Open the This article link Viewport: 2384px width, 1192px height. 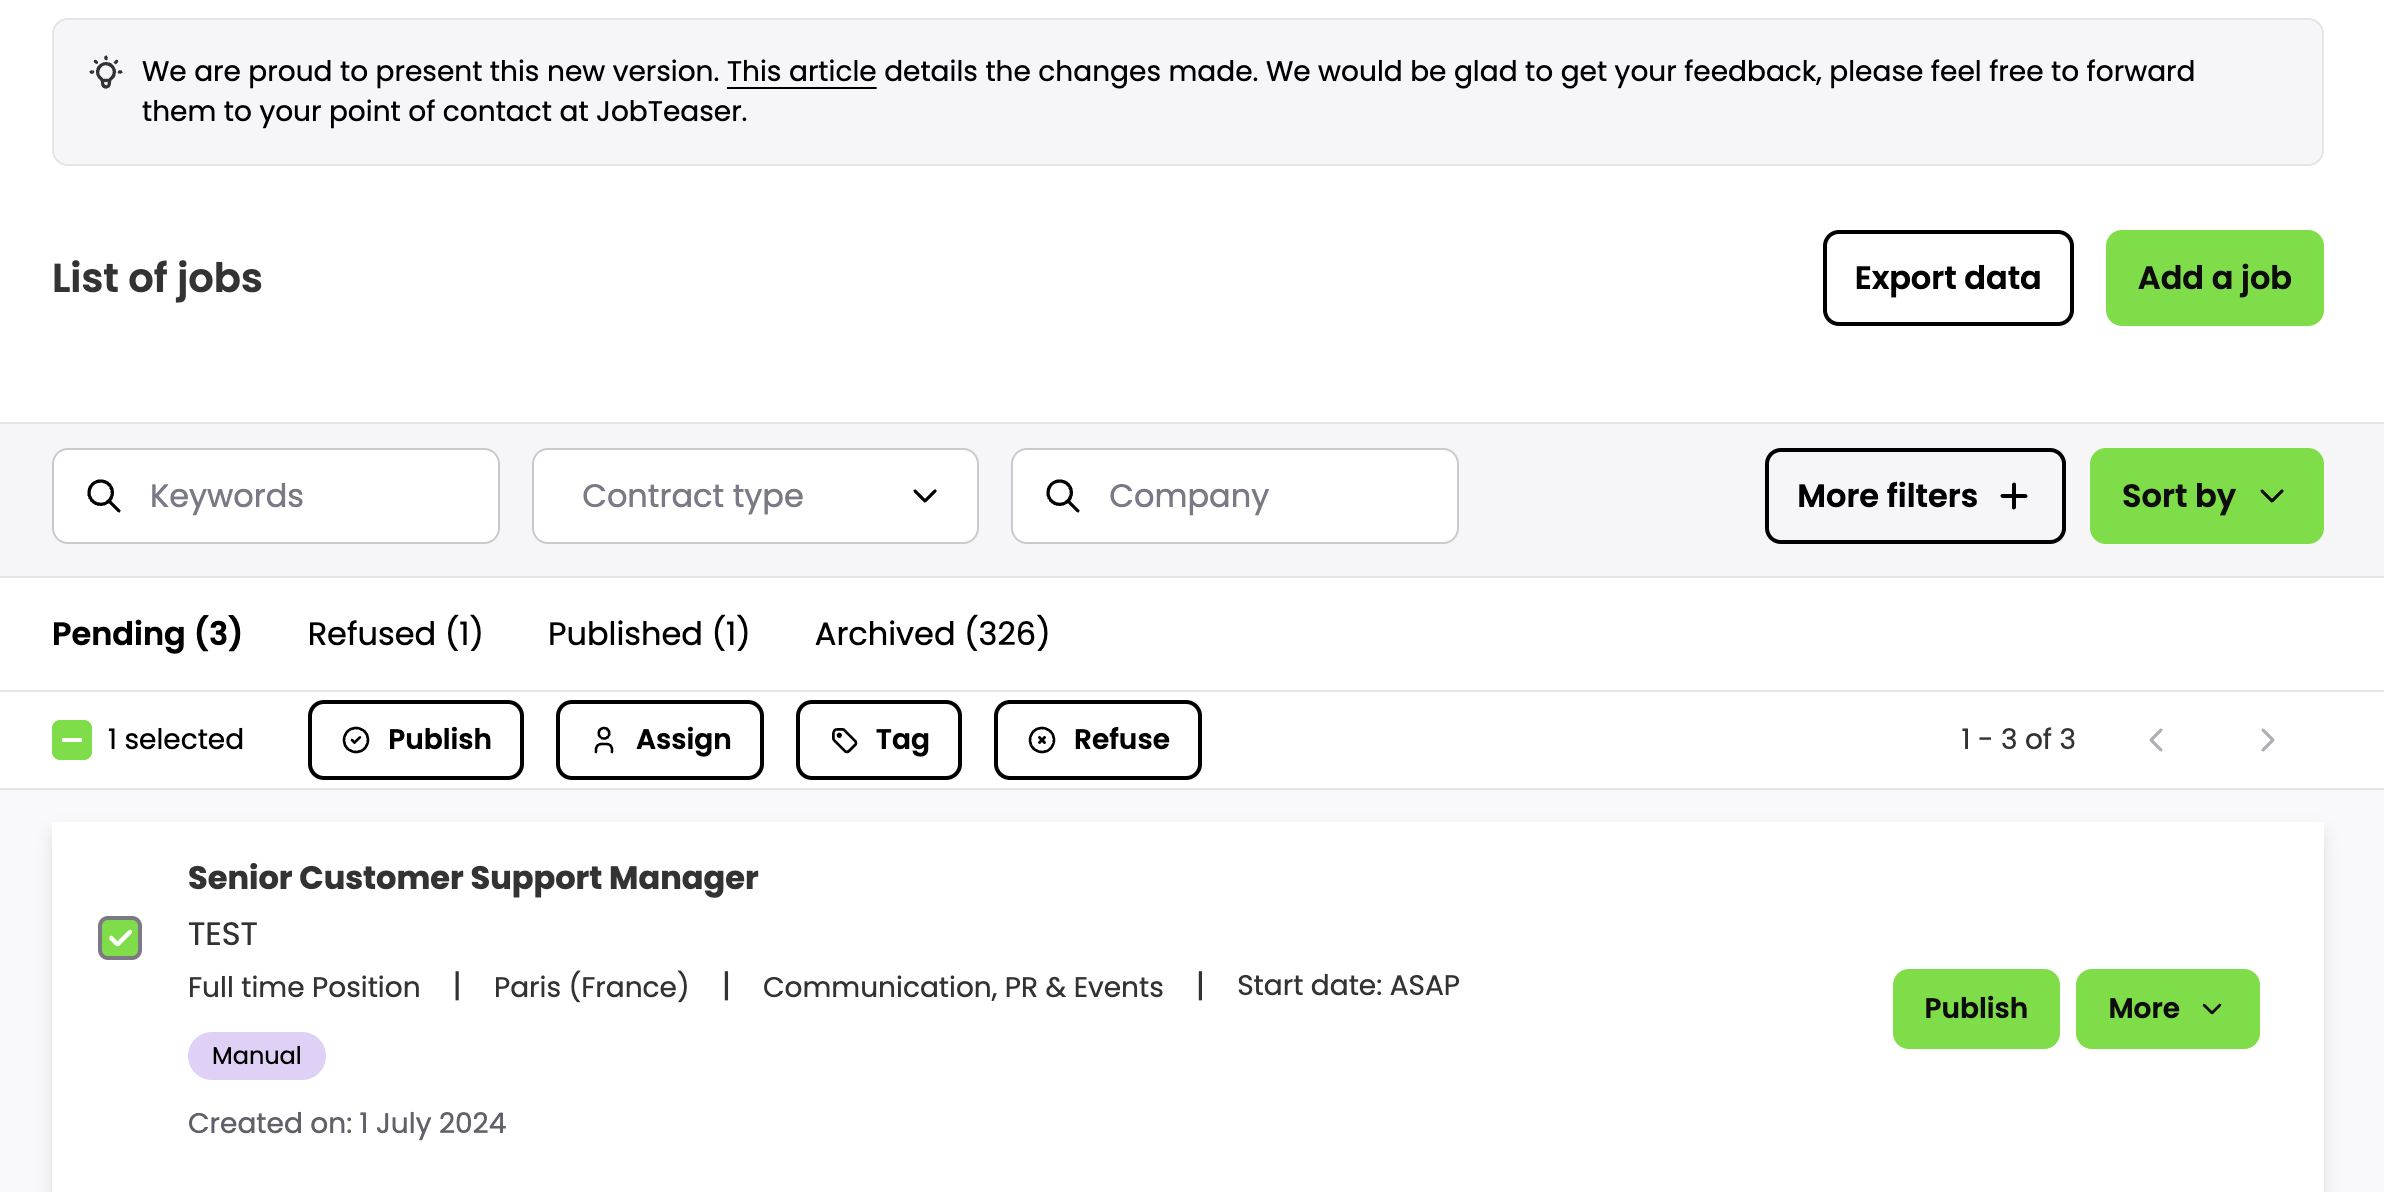(x=801, y=72)
